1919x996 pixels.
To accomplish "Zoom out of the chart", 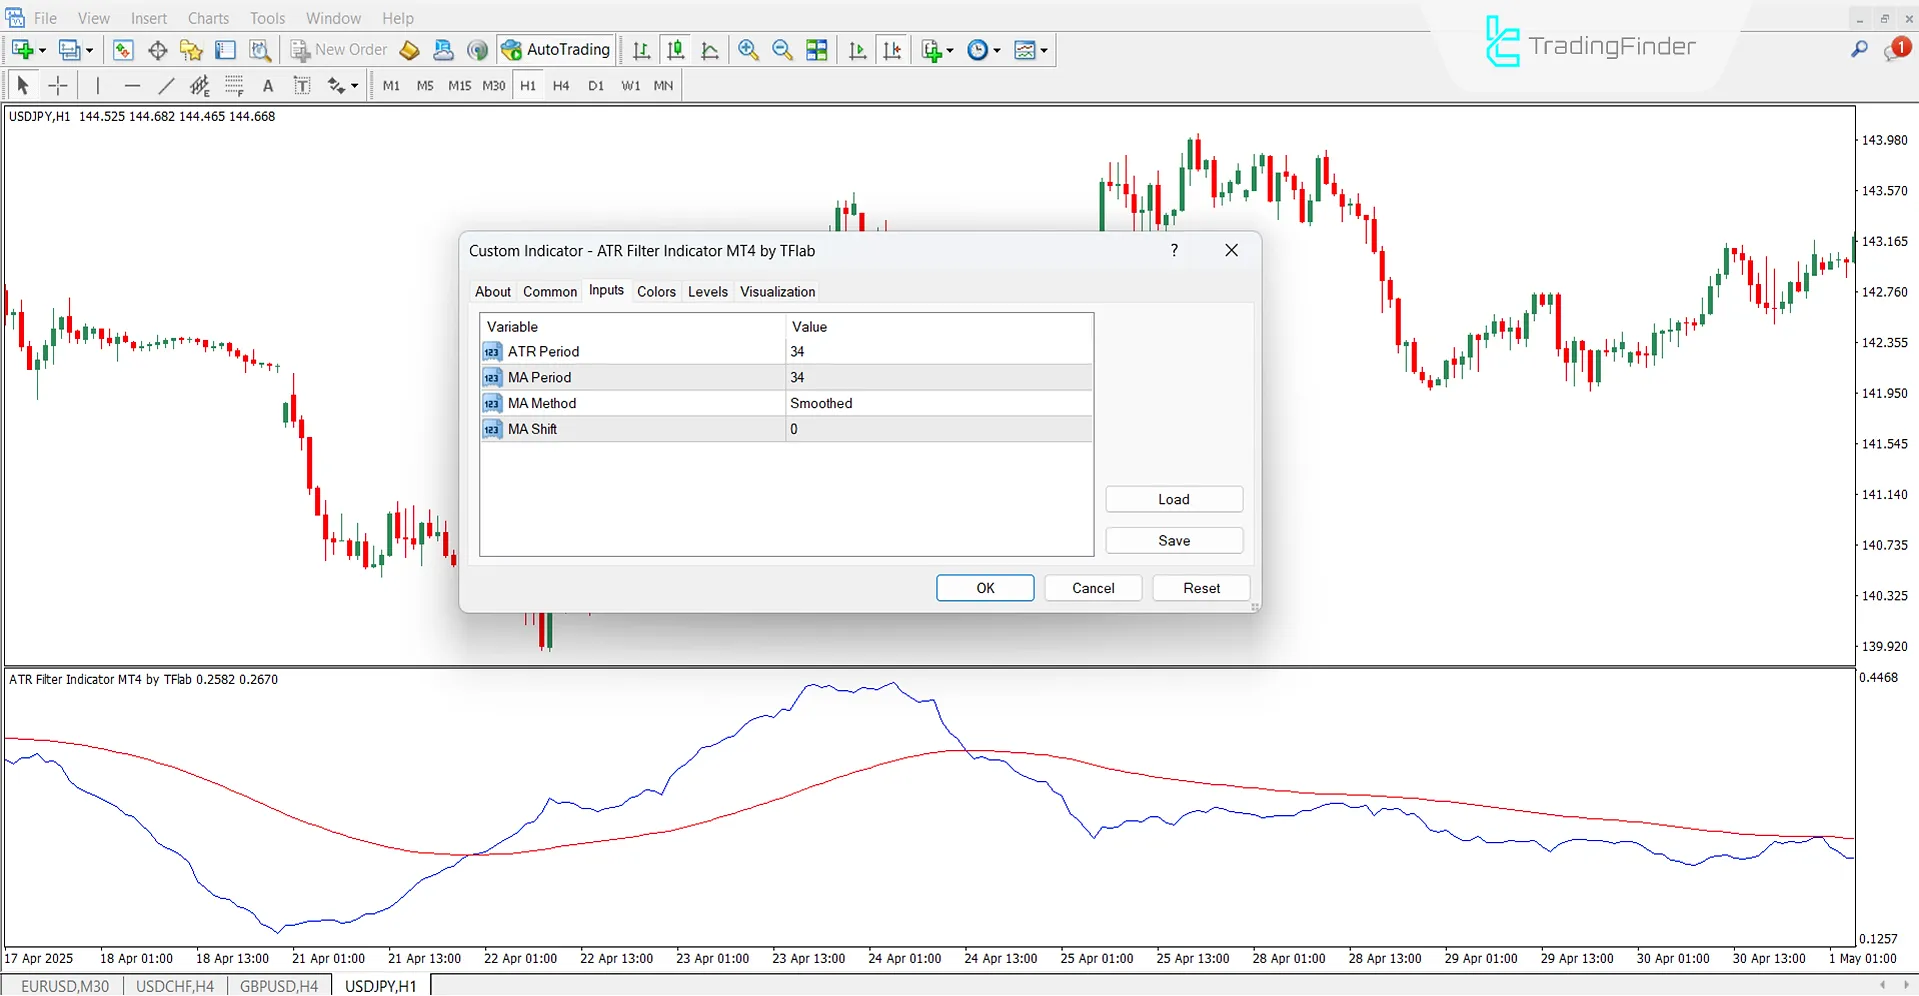I will point(782,50).
